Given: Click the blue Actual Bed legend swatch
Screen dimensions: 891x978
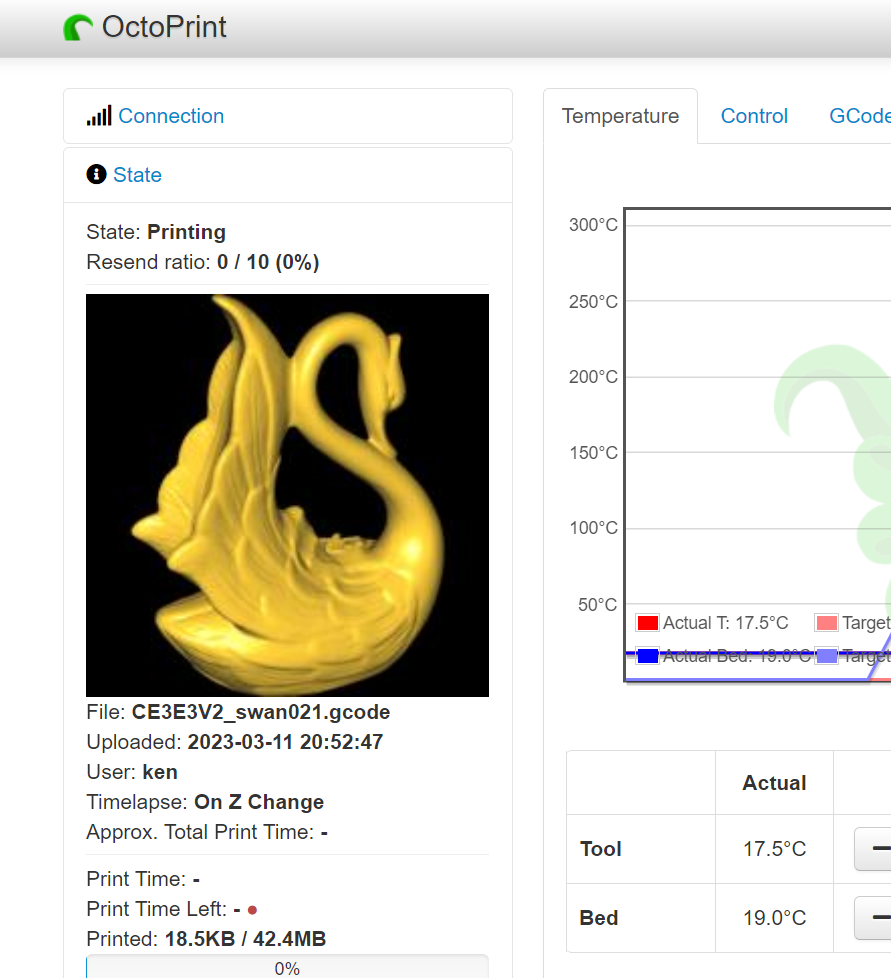Looking at the screenshot, I should pyautogui.click(x=648, y=656).
